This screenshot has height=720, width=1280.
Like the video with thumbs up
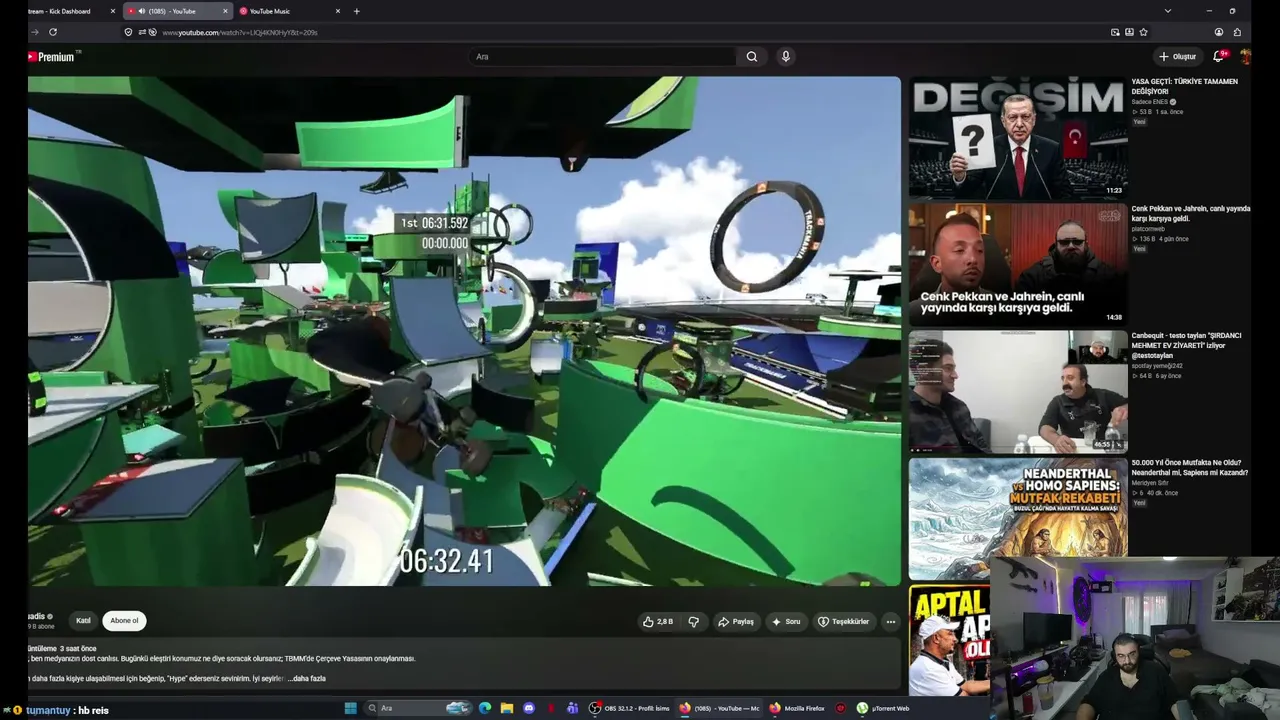click(x=648, y=622)
